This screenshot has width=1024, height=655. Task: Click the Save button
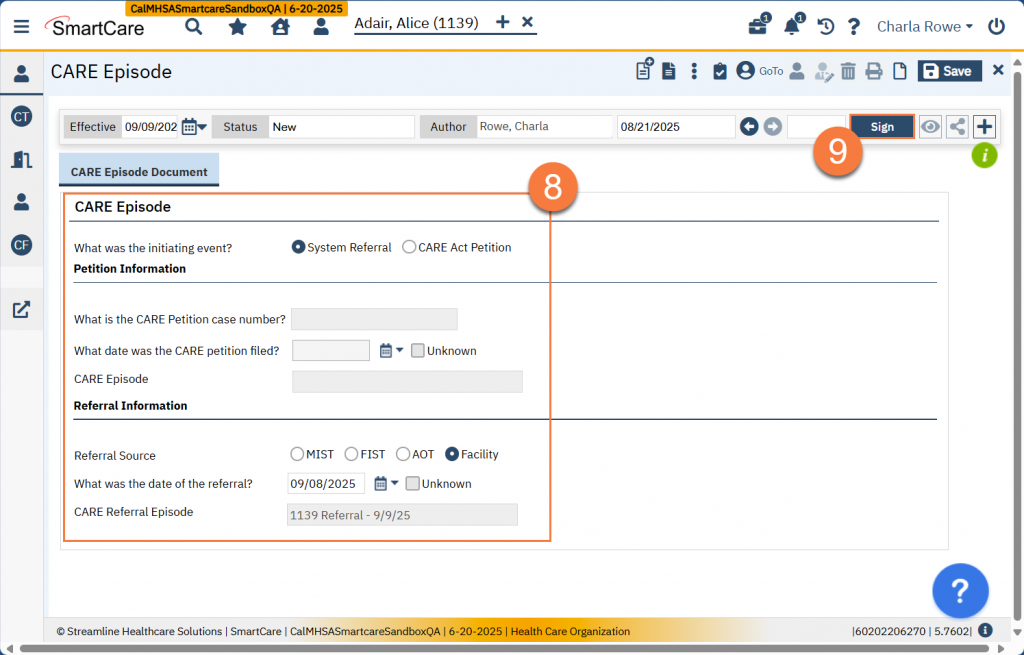pos(948,71)
